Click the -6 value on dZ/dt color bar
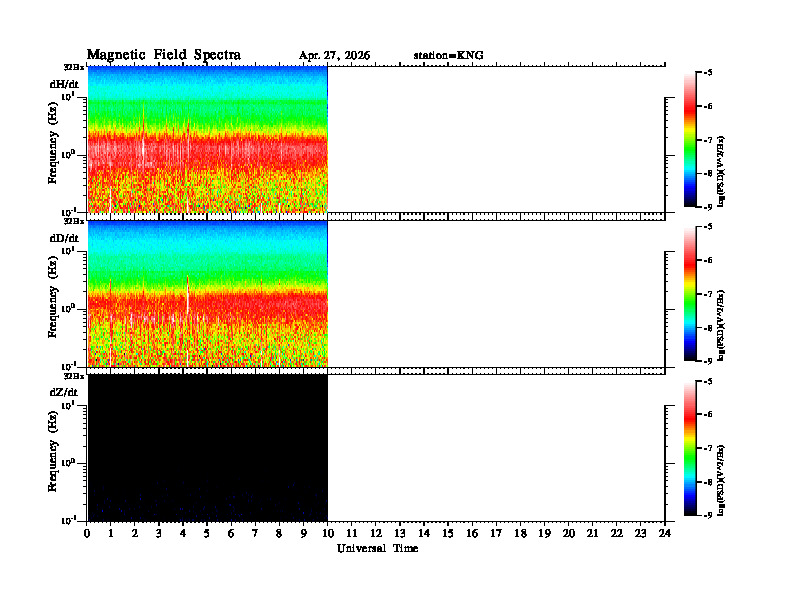Screen dimensions: 792x612 click(708, 415)
